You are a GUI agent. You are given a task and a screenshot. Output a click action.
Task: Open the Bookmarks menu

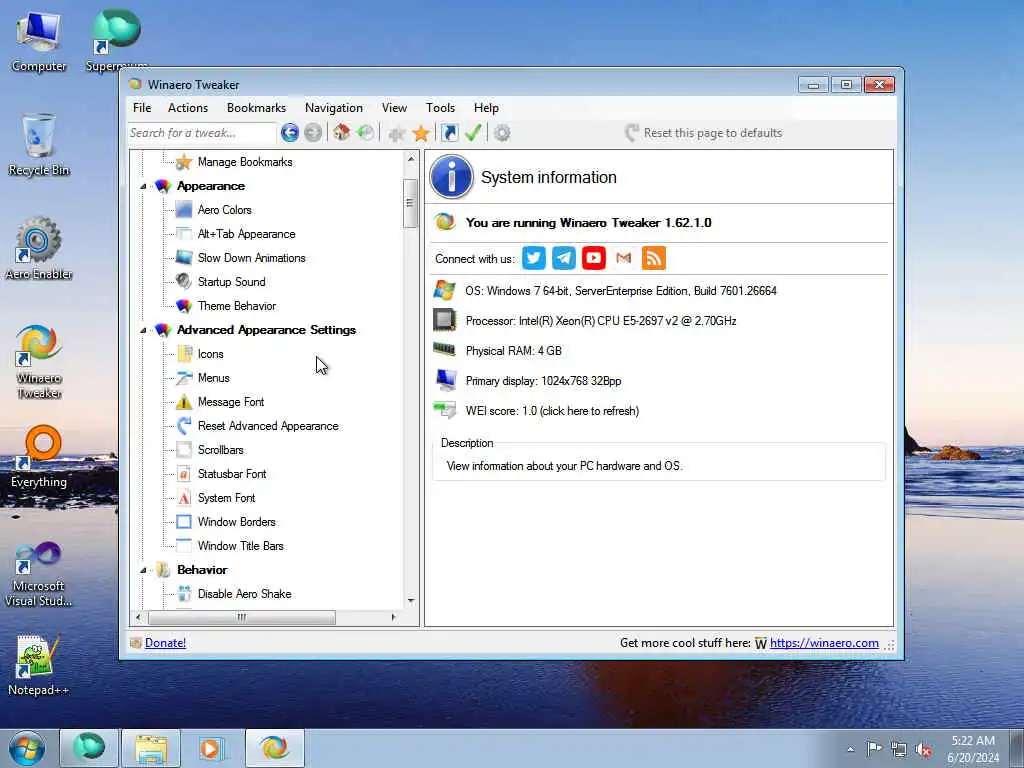click(256, 108)
